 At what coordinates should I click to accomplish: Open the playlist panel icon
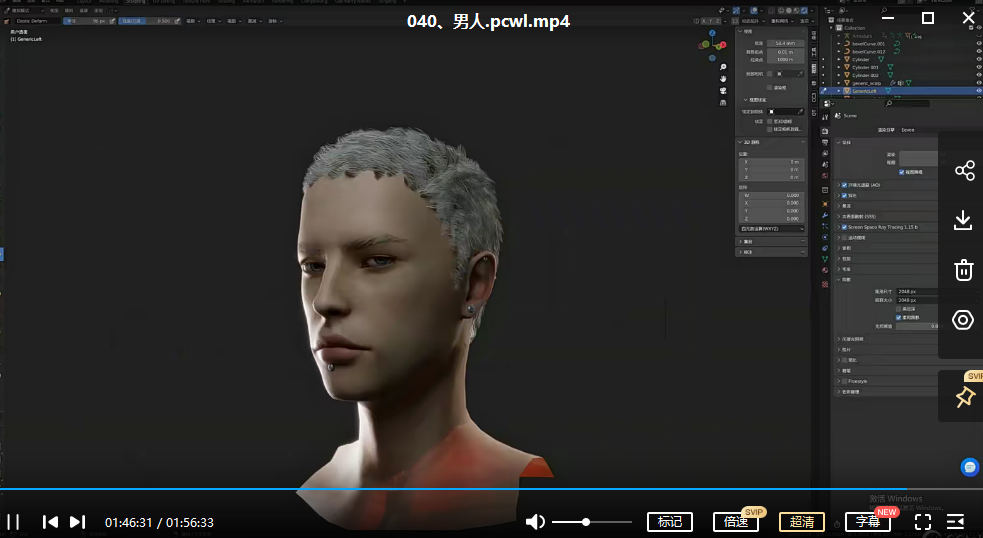point(955,522)
